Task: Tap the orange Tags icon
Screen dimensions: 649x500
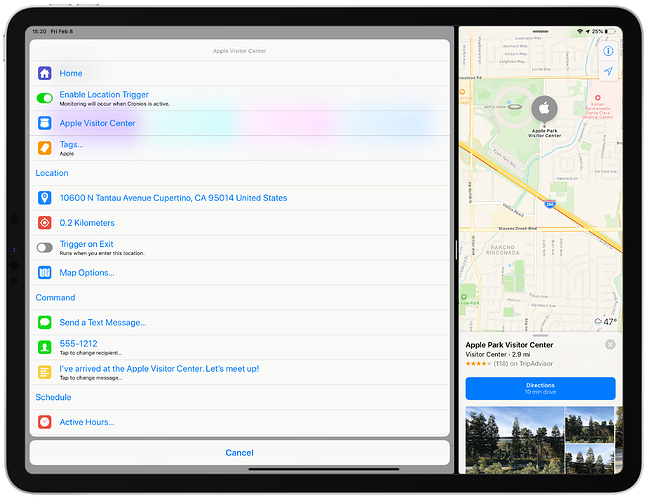Action: click(45, 148)
